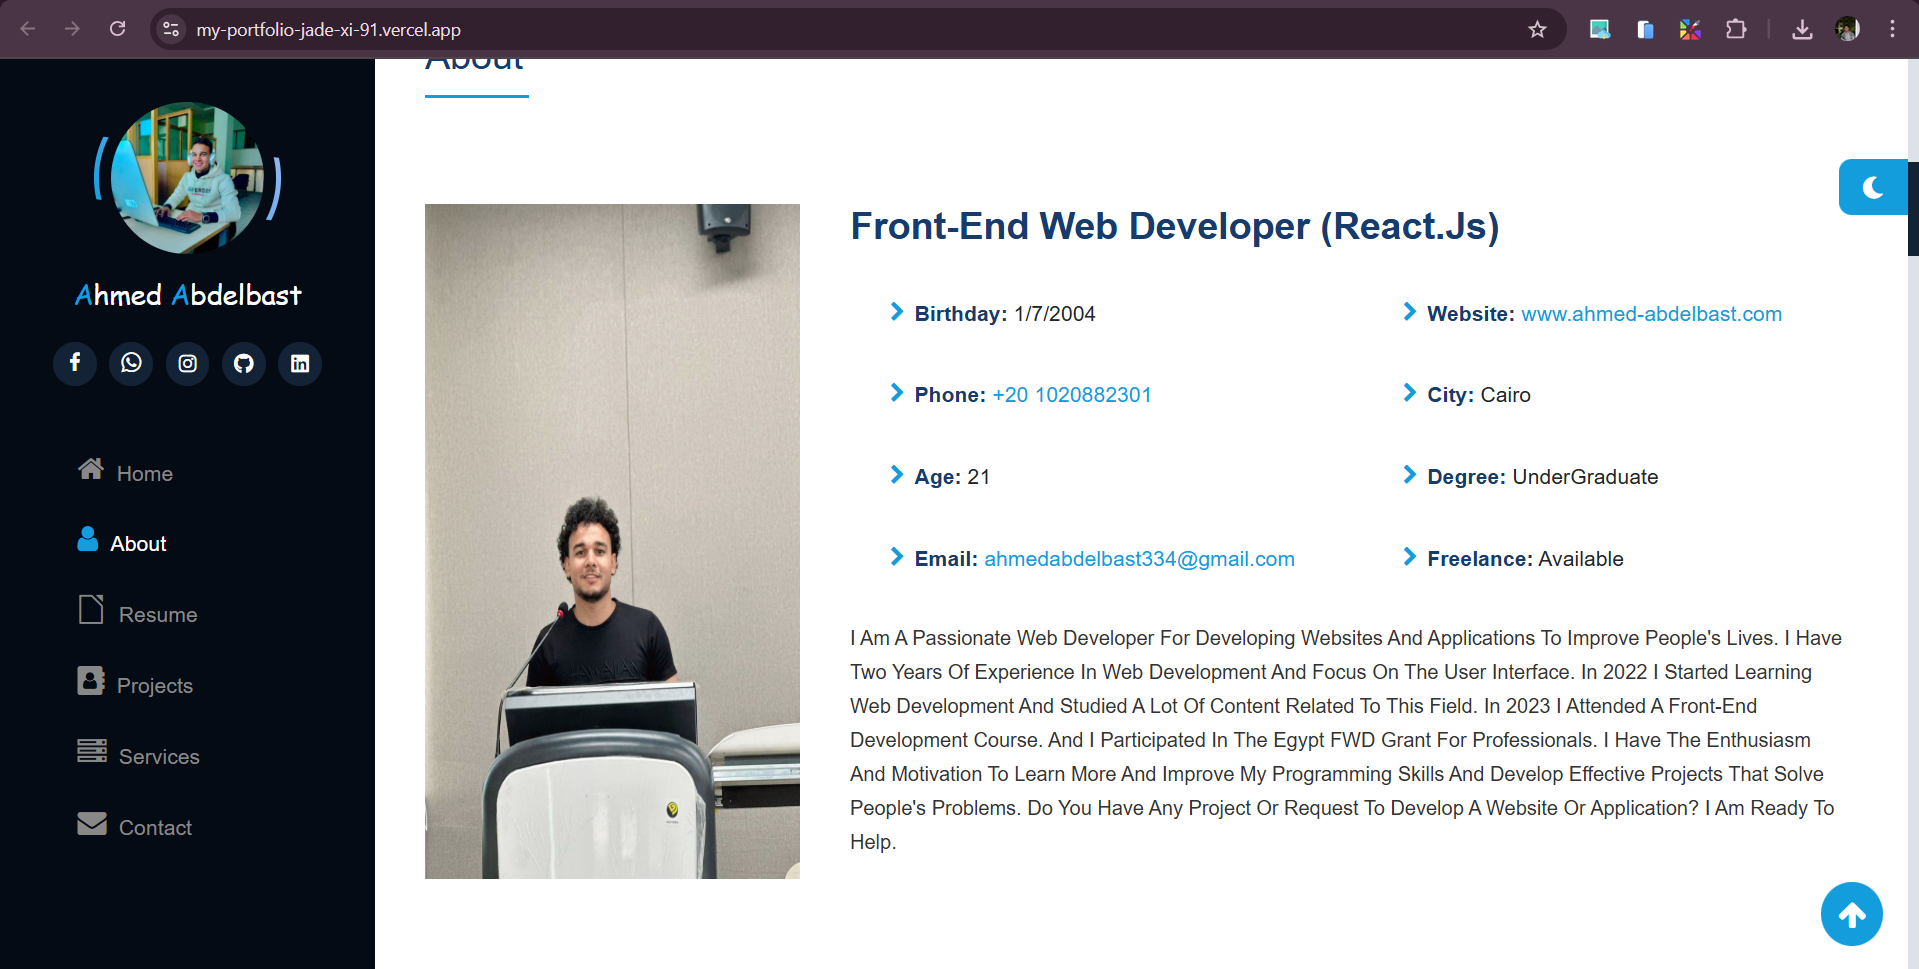Click the ahmedabdelbast334@gmail.com email link
The image size is (1919, 969).
[1139, 559]
